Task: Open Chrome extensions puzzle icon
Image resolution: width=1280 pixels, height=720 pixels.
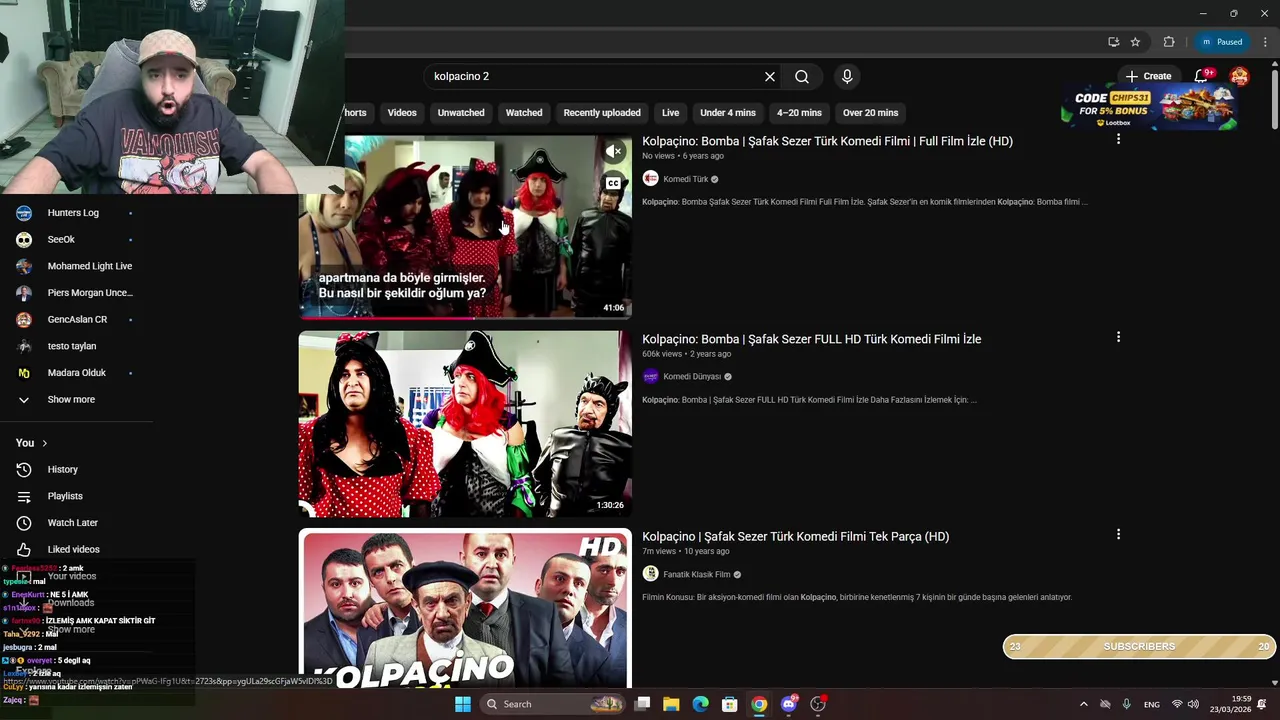Action: coord(1169,42)
